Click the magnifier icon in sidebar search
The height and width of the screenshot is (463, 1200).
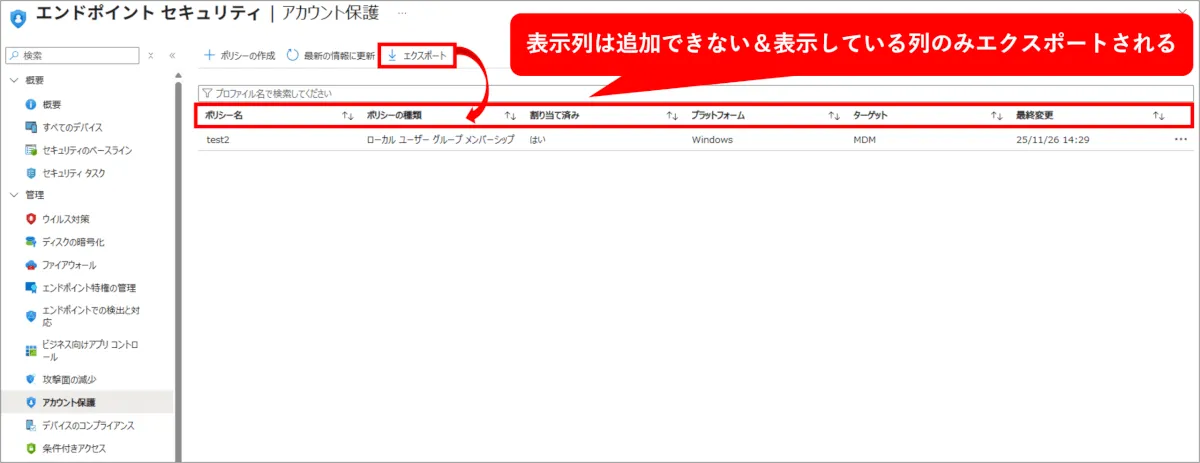tap(14, 56)
